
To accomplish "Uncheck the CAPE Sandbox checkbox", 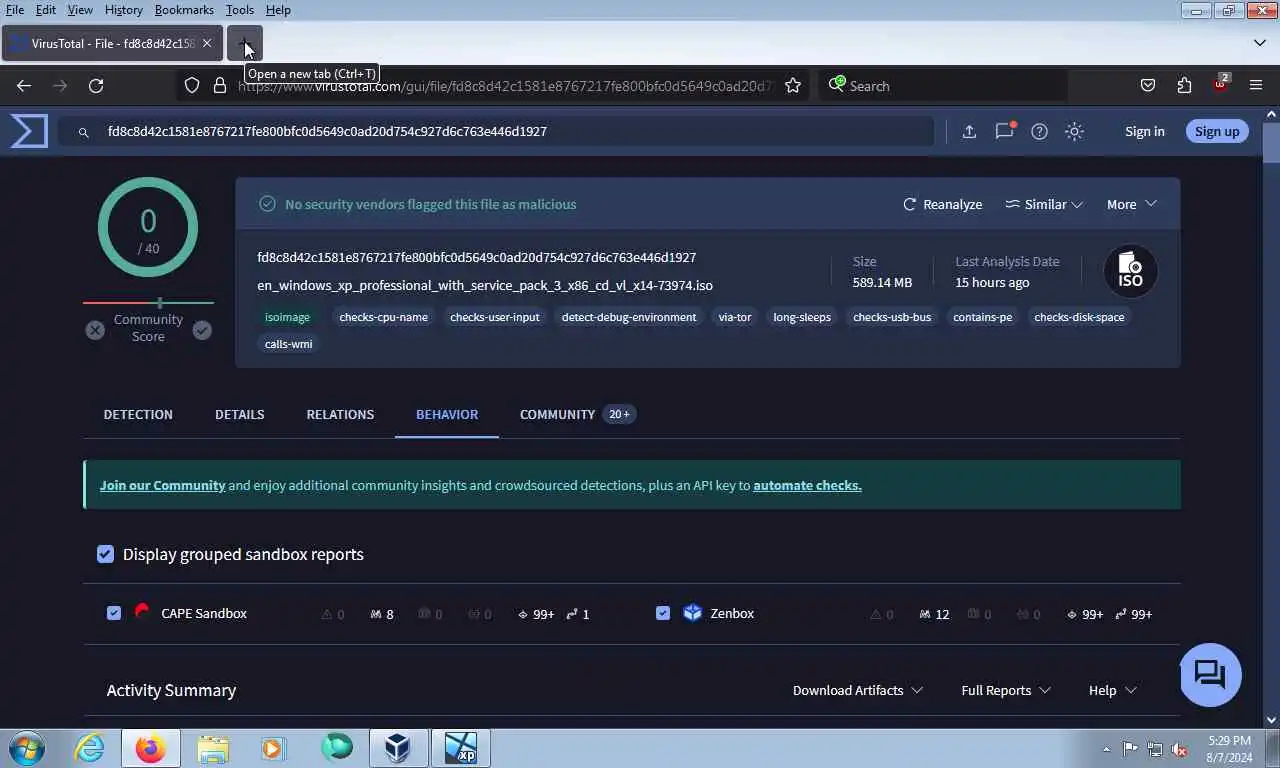I will [x=114, y=613].
